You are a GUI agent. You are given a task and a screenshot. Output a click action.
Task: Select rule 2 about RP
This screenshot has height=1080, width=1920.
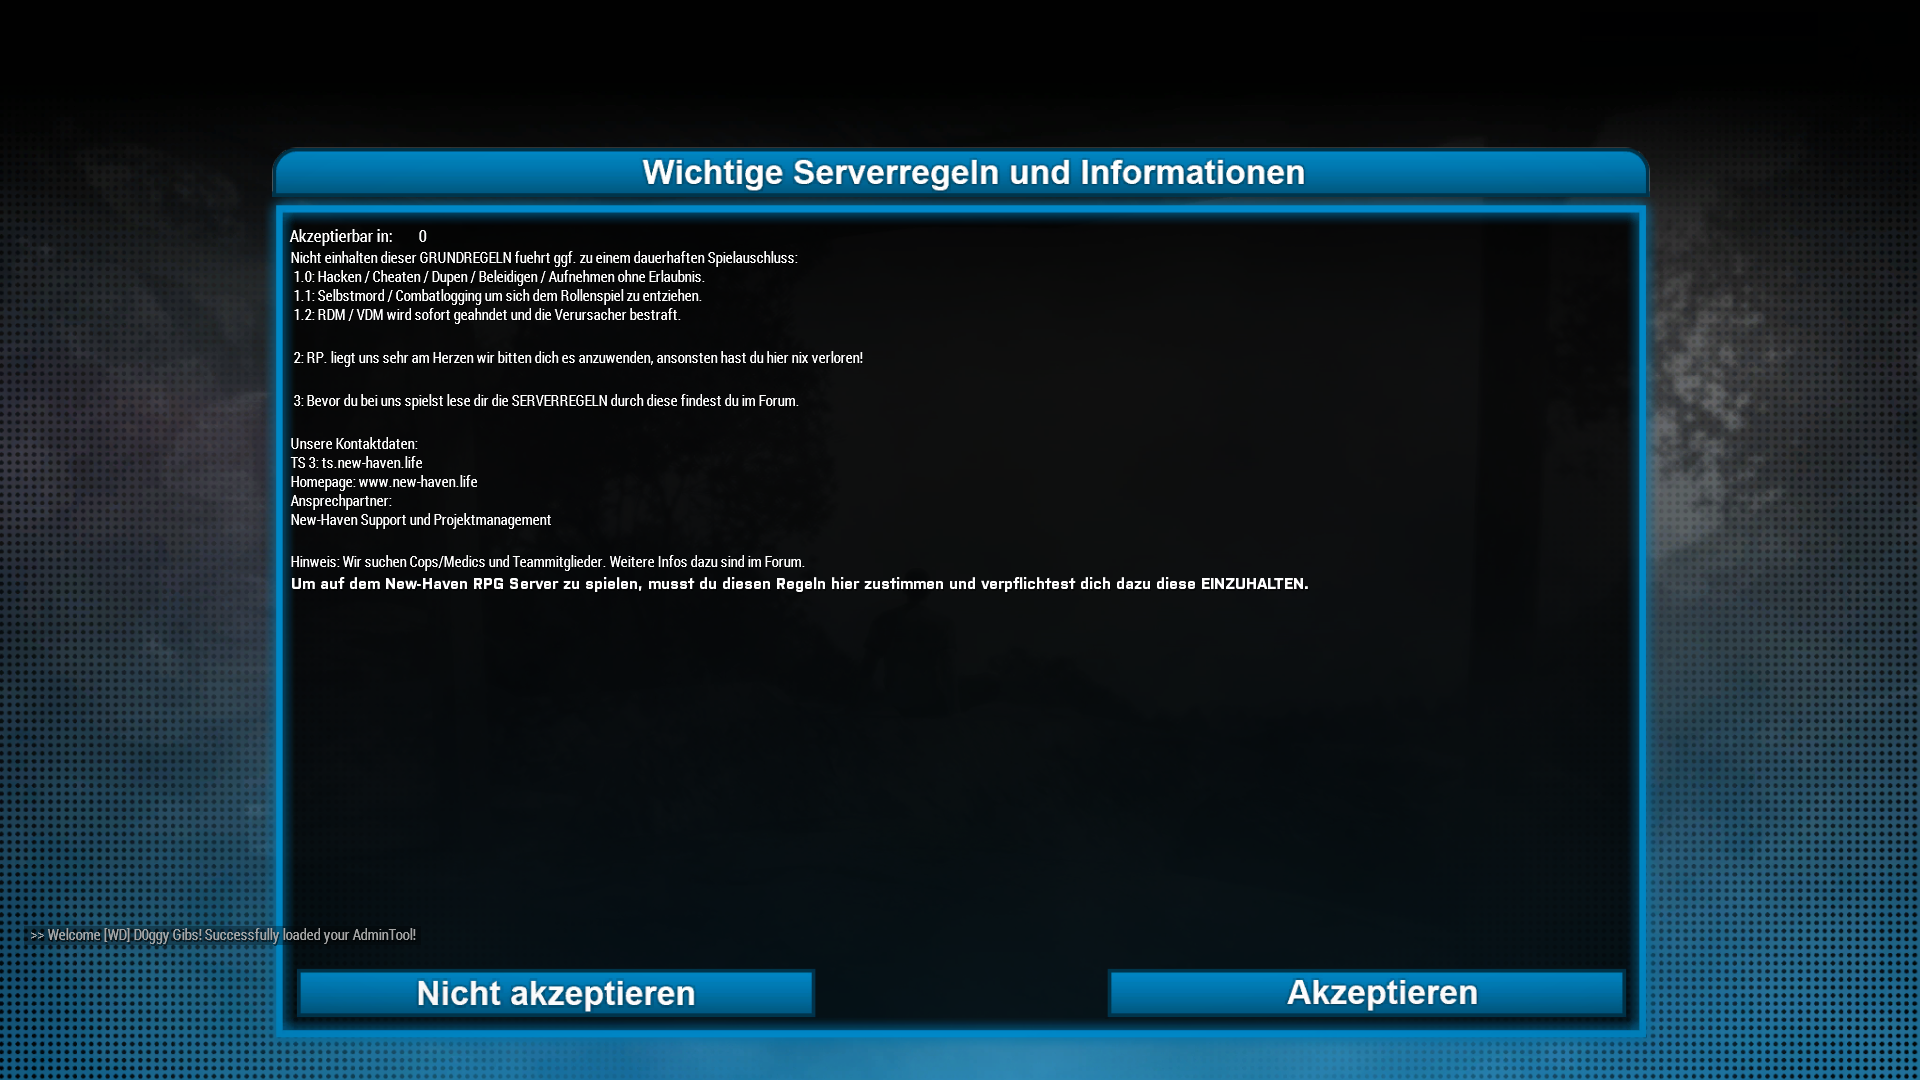pyautogui.click(x=577, y=358)
